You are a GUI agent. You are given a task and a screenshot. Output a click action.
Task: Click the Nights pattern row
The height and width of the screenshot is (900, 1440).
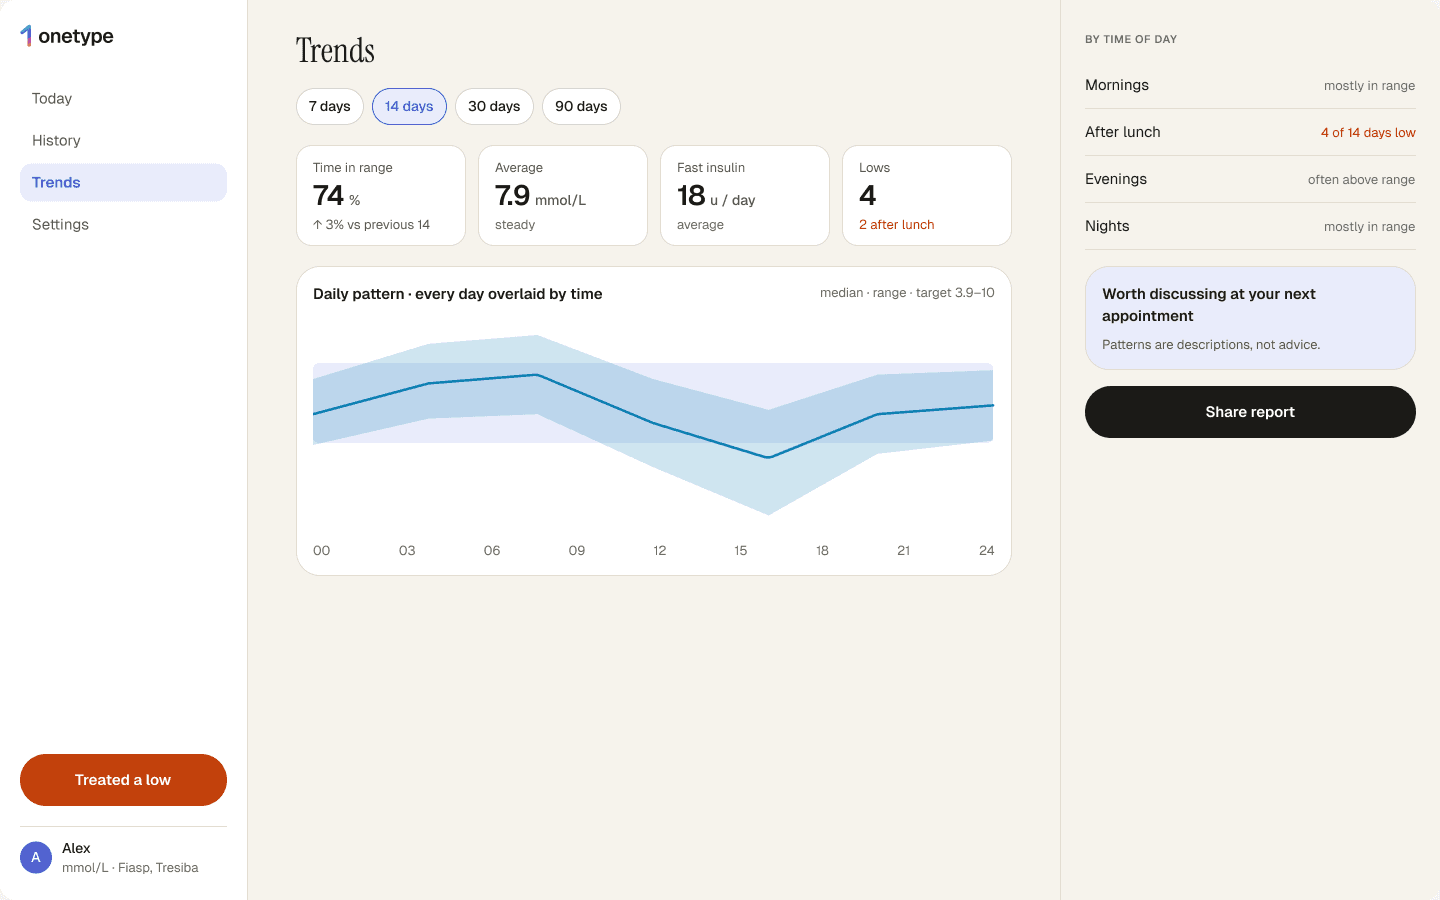click(1250, 226)
